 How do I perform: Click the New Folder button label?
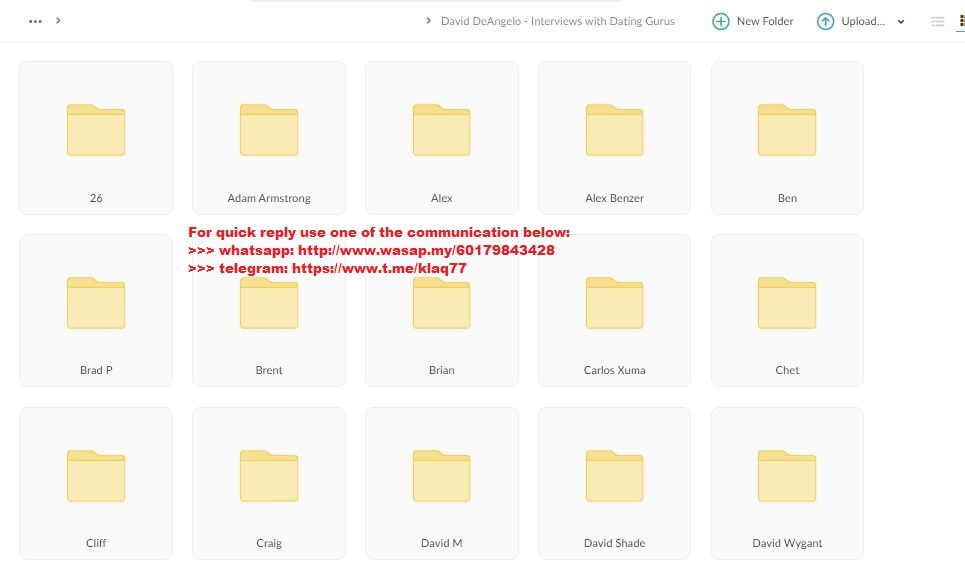click(x=765, y=21)
